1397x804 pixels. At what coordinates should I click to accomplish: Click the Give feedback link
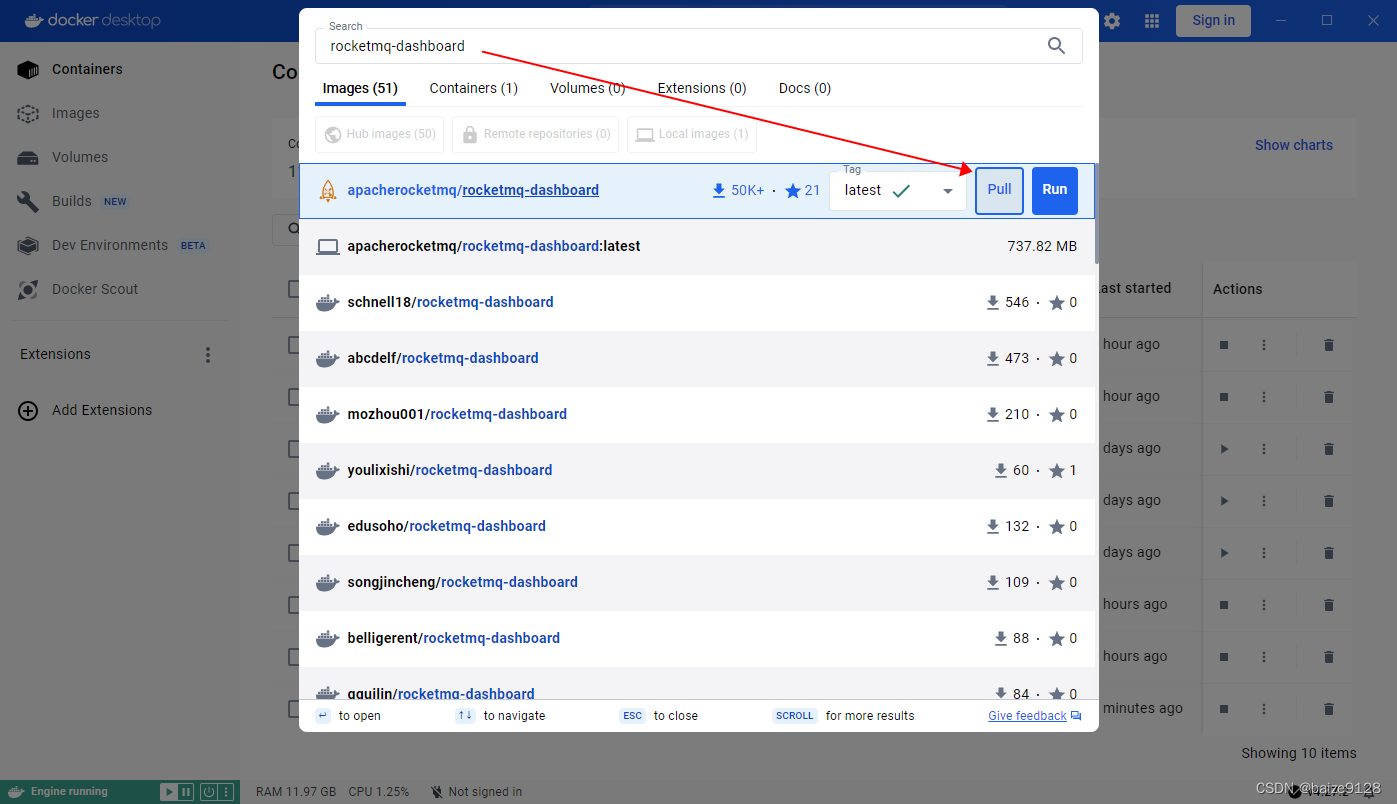1027,716
